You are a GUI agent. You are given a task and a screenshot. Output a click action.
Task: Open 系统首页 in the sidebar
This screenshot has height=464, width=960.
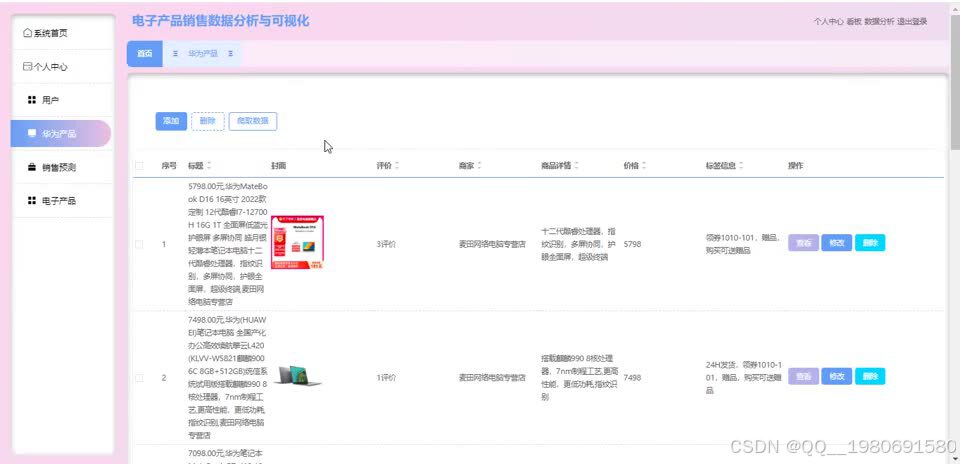click(63, 33)
